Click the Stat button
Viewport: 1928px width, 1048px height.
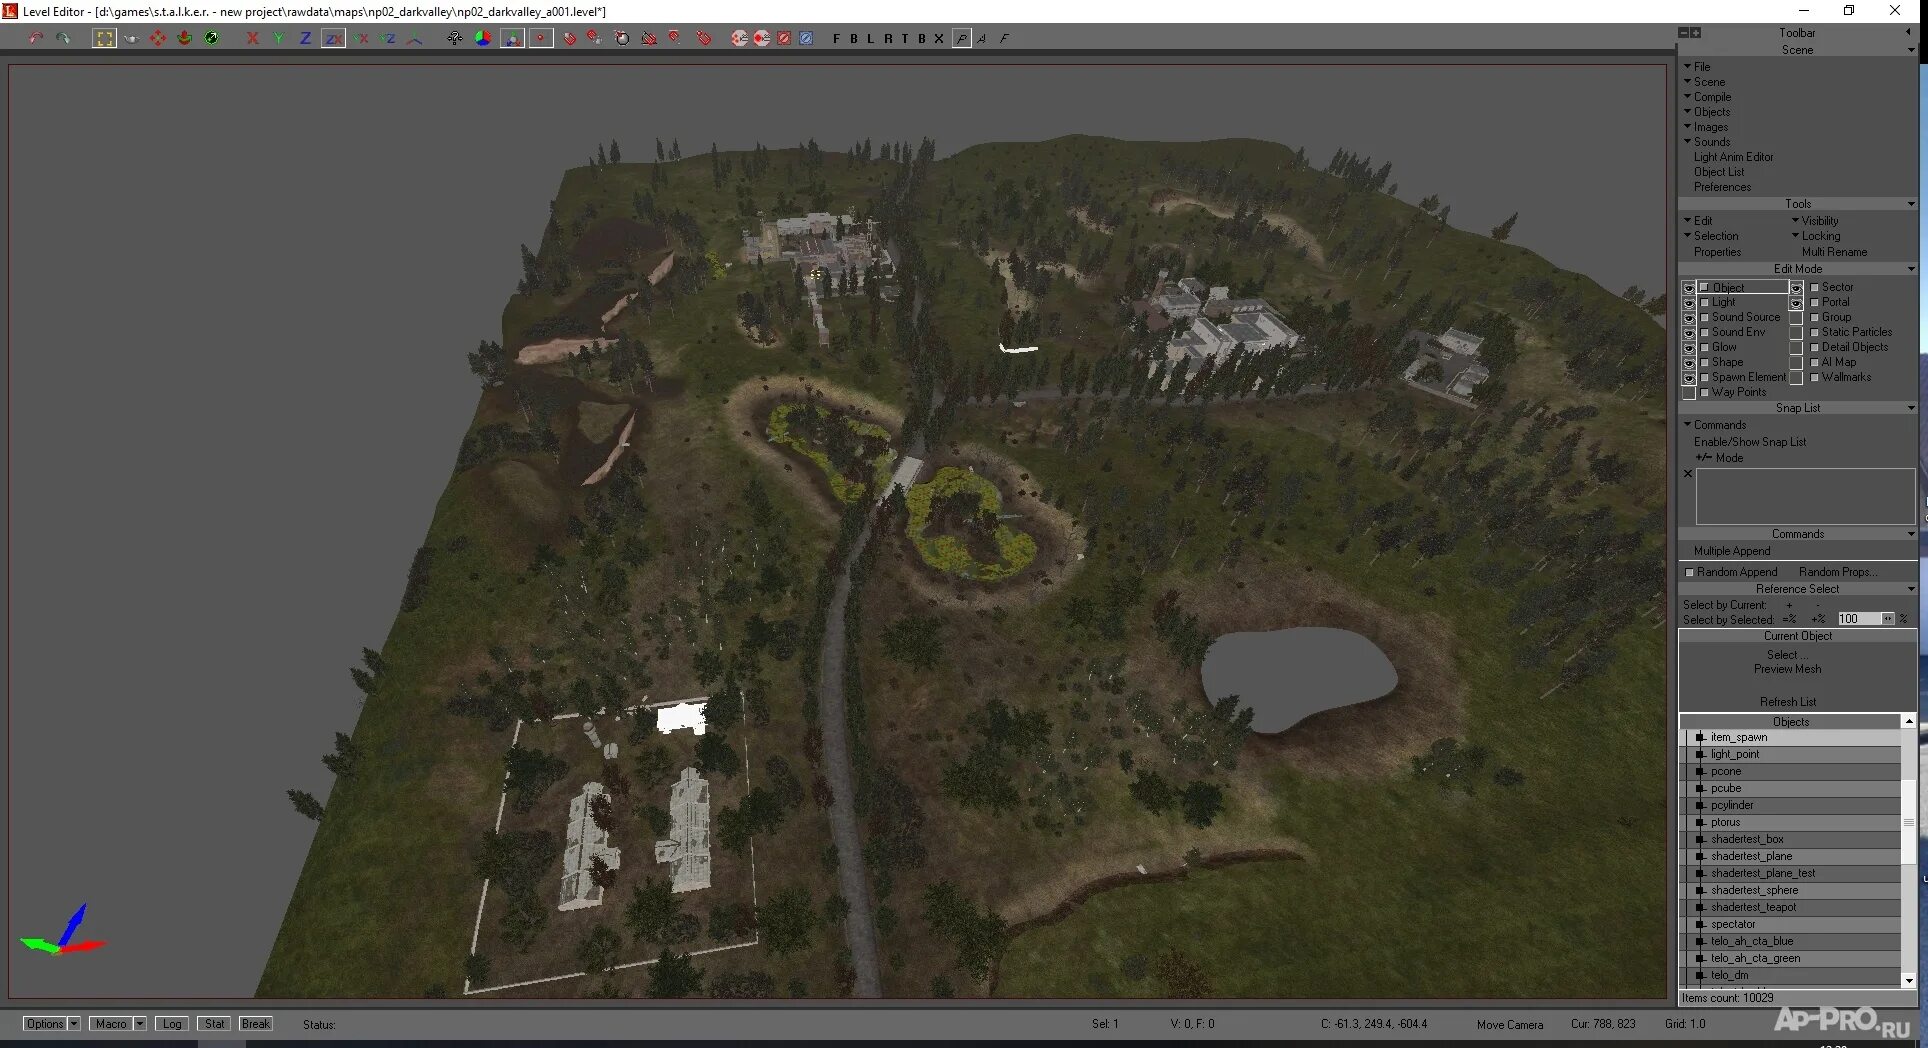tap(215, 1024)
